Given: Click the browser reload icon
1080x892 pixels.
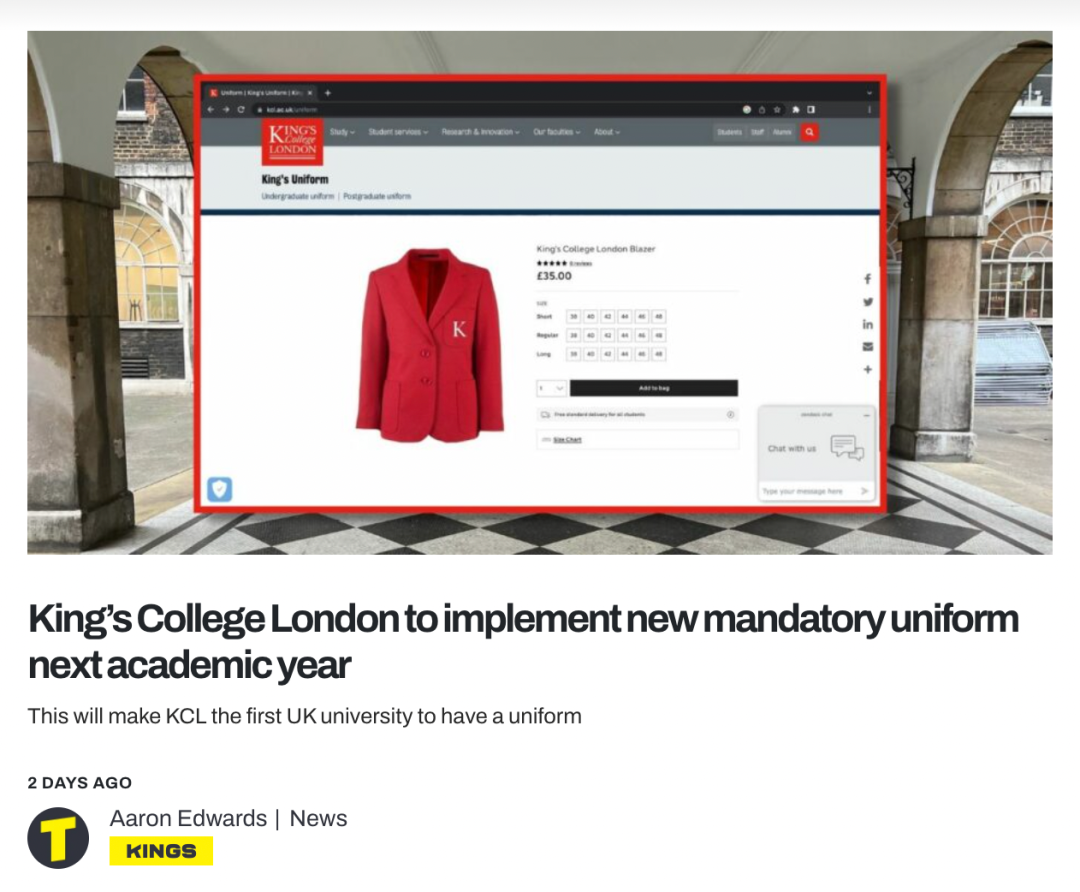Looking at the screenshot, I should (241, 110).
